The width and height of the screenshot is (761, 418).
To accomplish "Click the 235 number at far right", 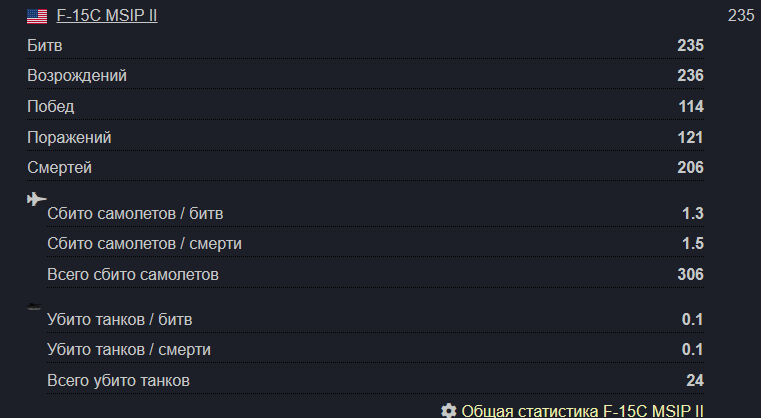I will click(741, 16).
